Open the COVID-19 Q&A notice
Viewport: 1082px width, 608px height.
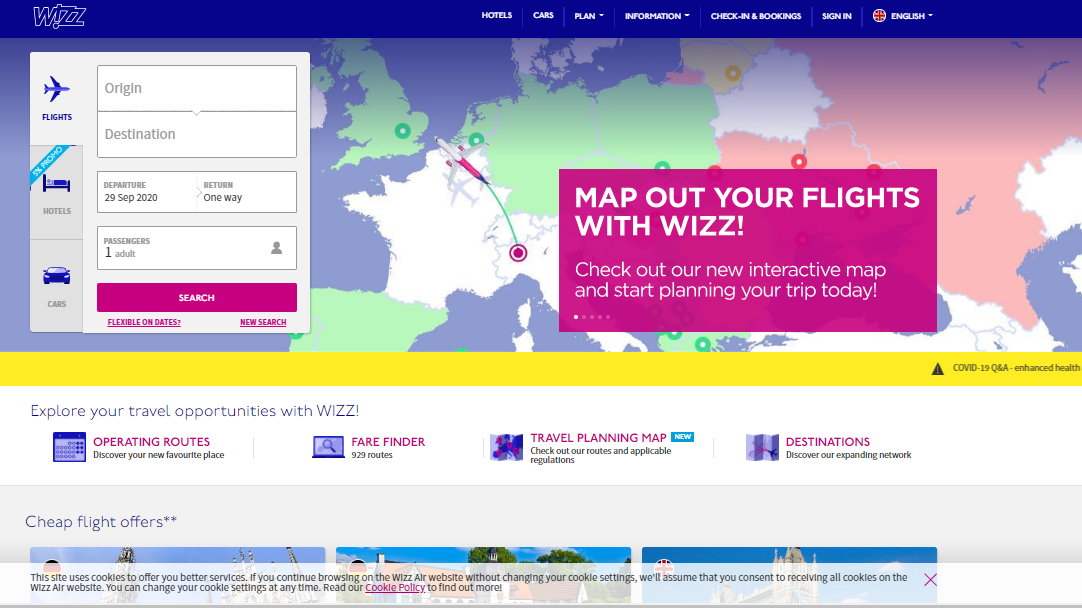pyautogui.click(x=1016, y=368)
